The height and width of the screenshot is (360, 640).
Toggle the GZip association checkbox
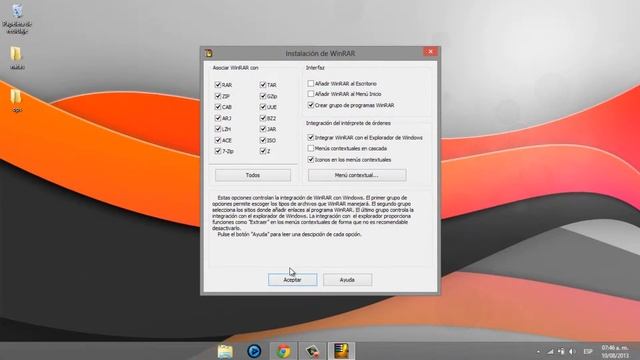[x=263, y=96]
